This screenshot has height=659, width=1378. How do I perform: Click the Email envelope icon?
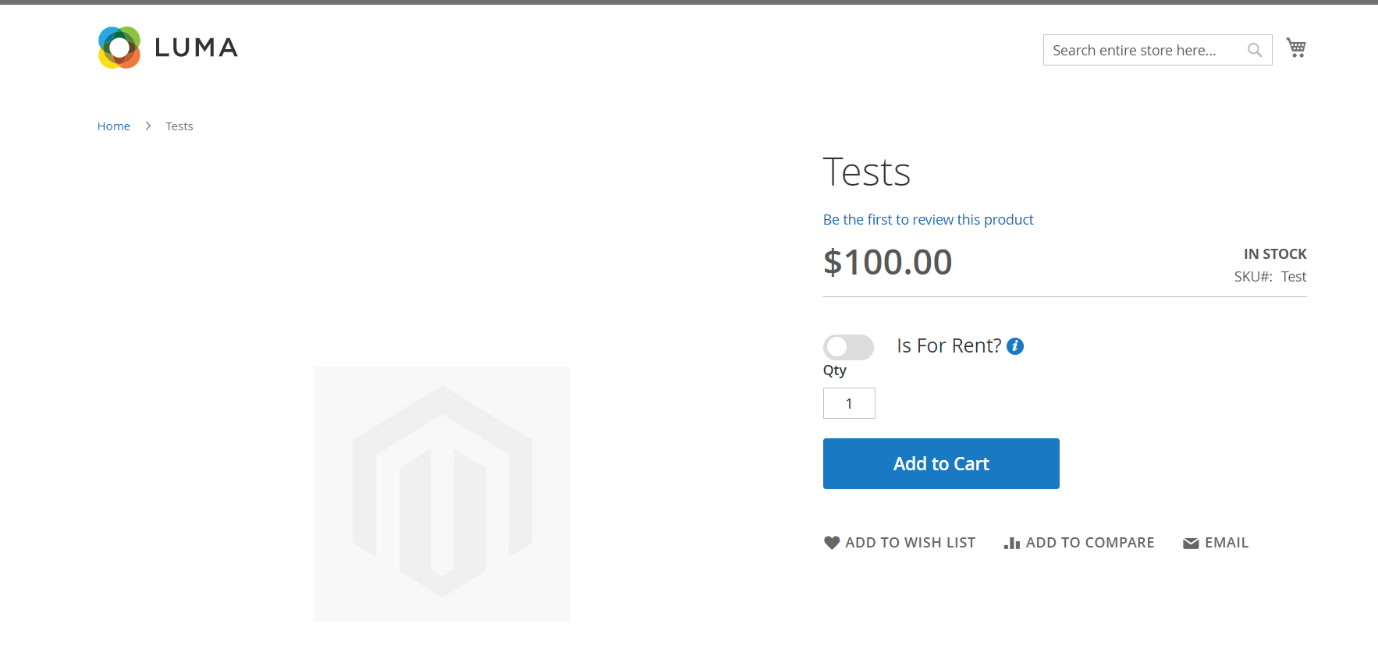coord(1191,543)
